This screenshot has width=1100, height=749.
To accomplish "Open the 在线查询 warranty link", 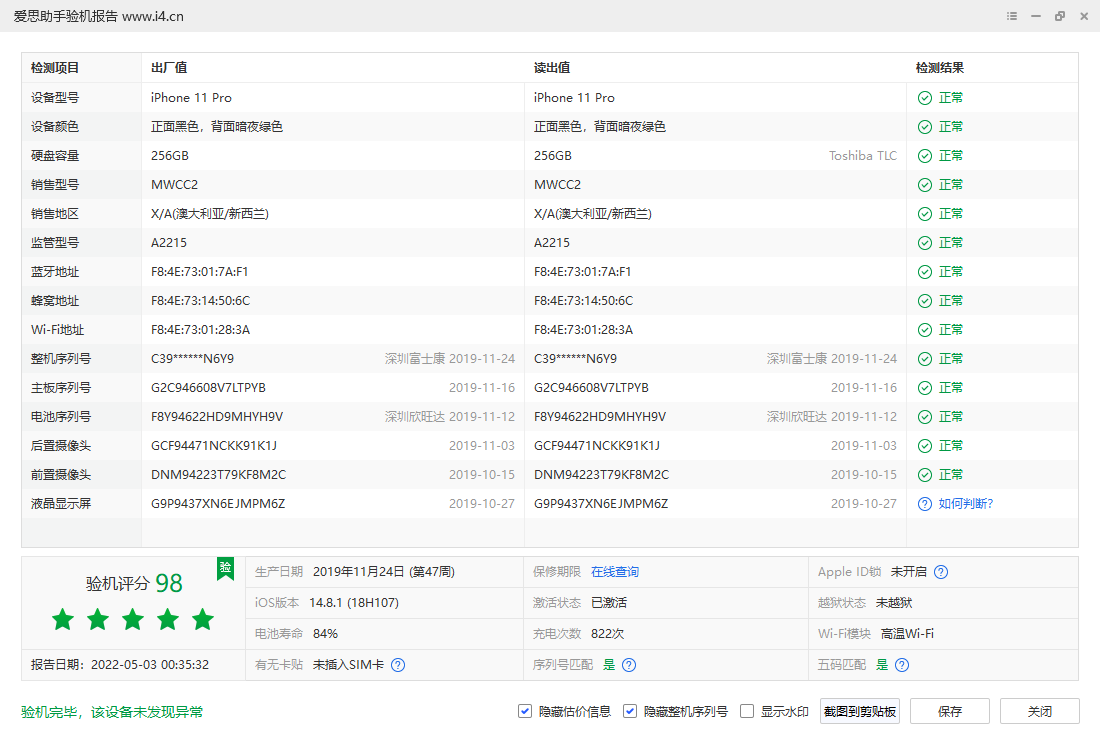I will point(615,572).
